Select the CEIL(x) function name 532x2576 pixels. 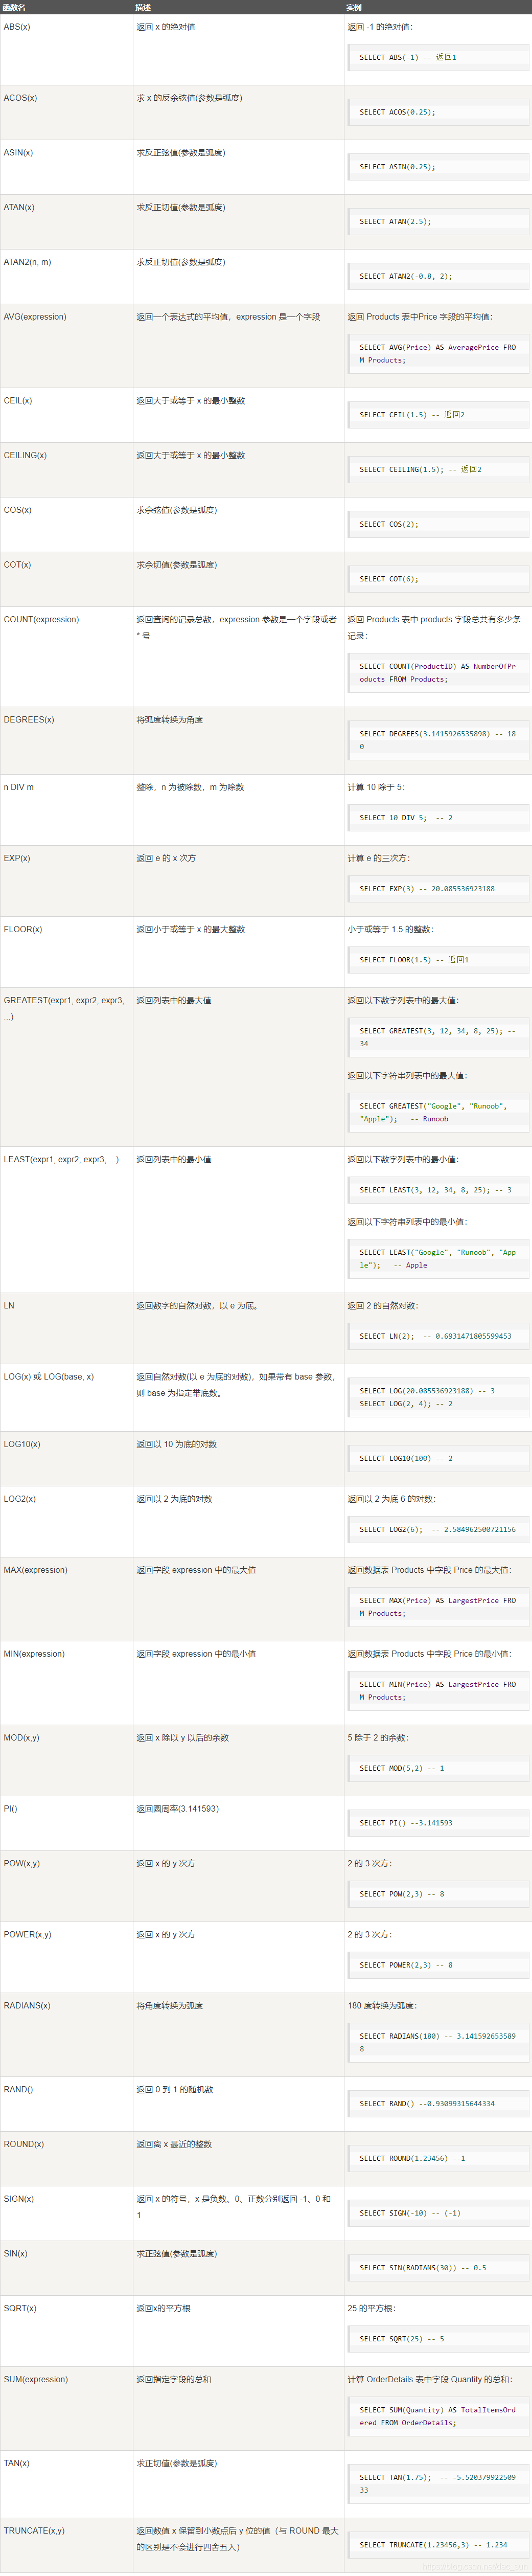[18, 401]
